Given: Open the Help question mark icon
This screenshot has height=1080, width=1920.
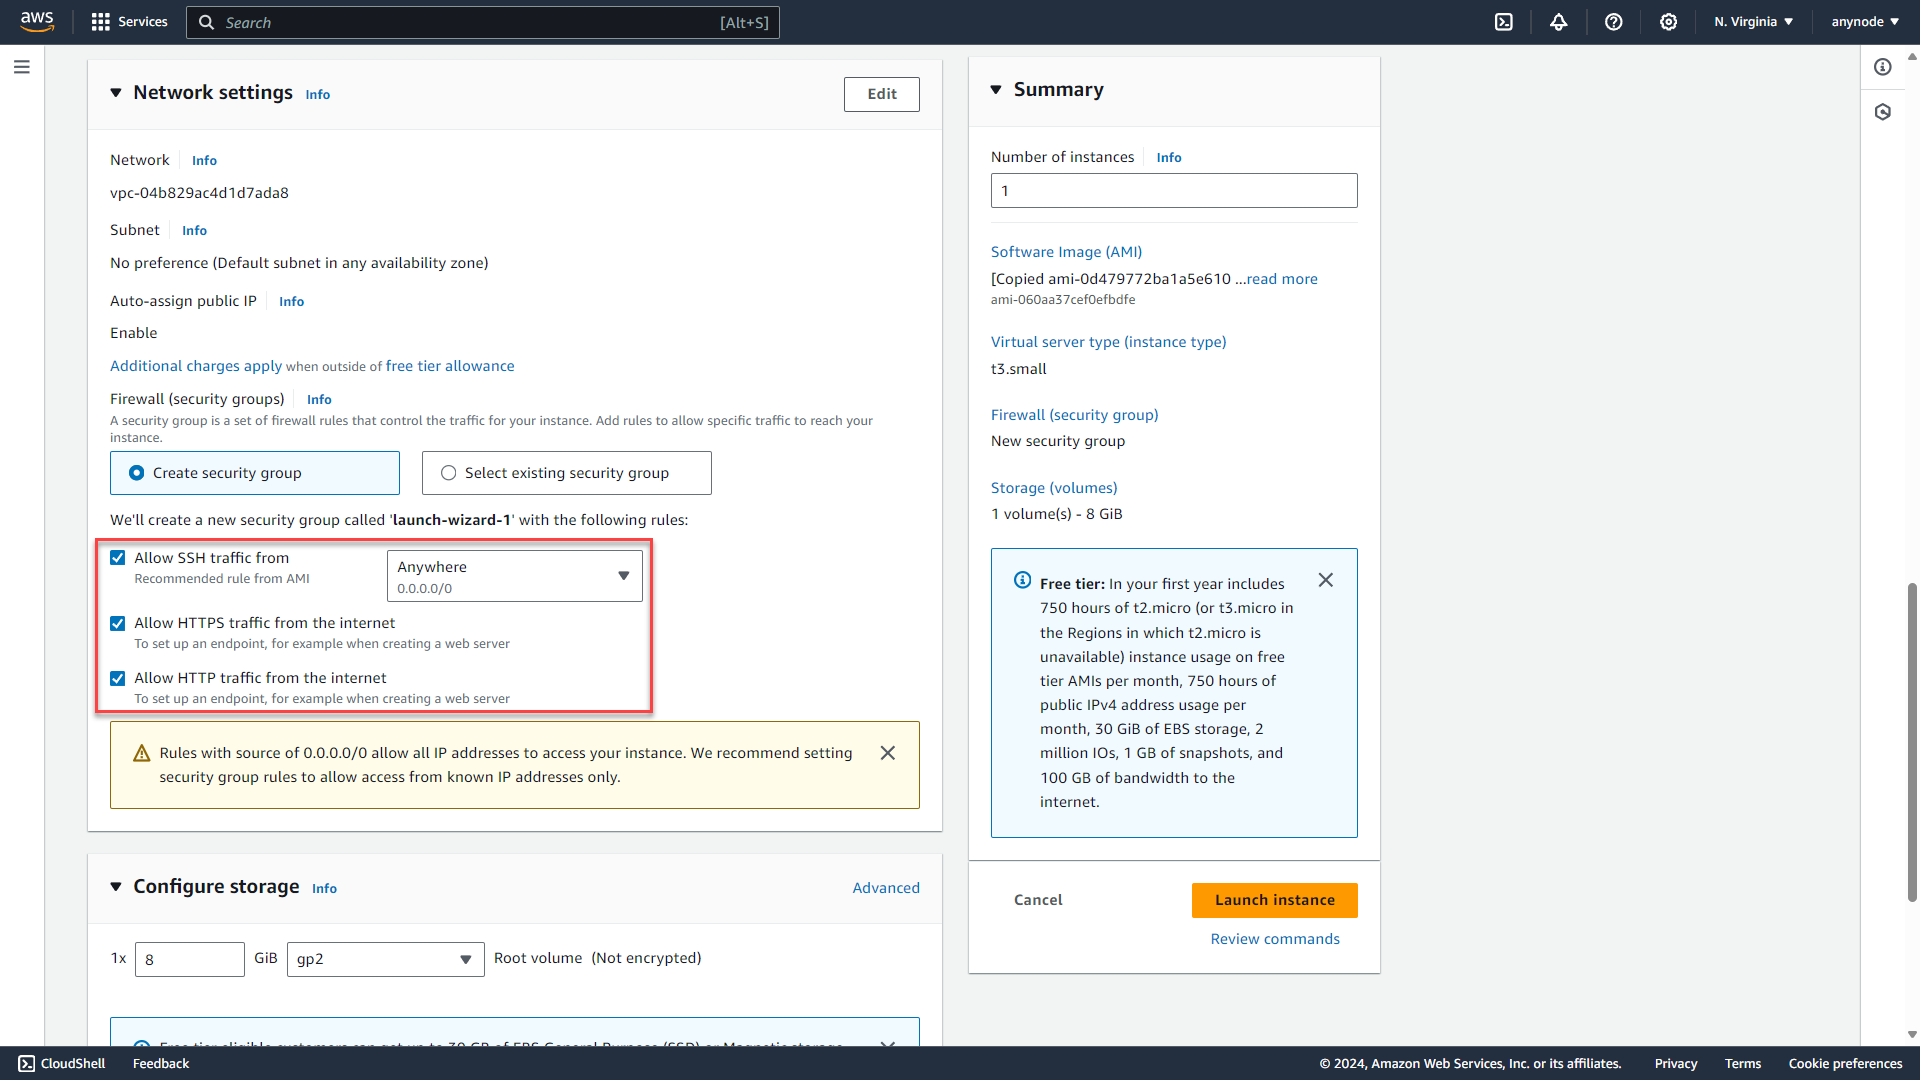Looking at the screenshot, I should [1613, 21].
